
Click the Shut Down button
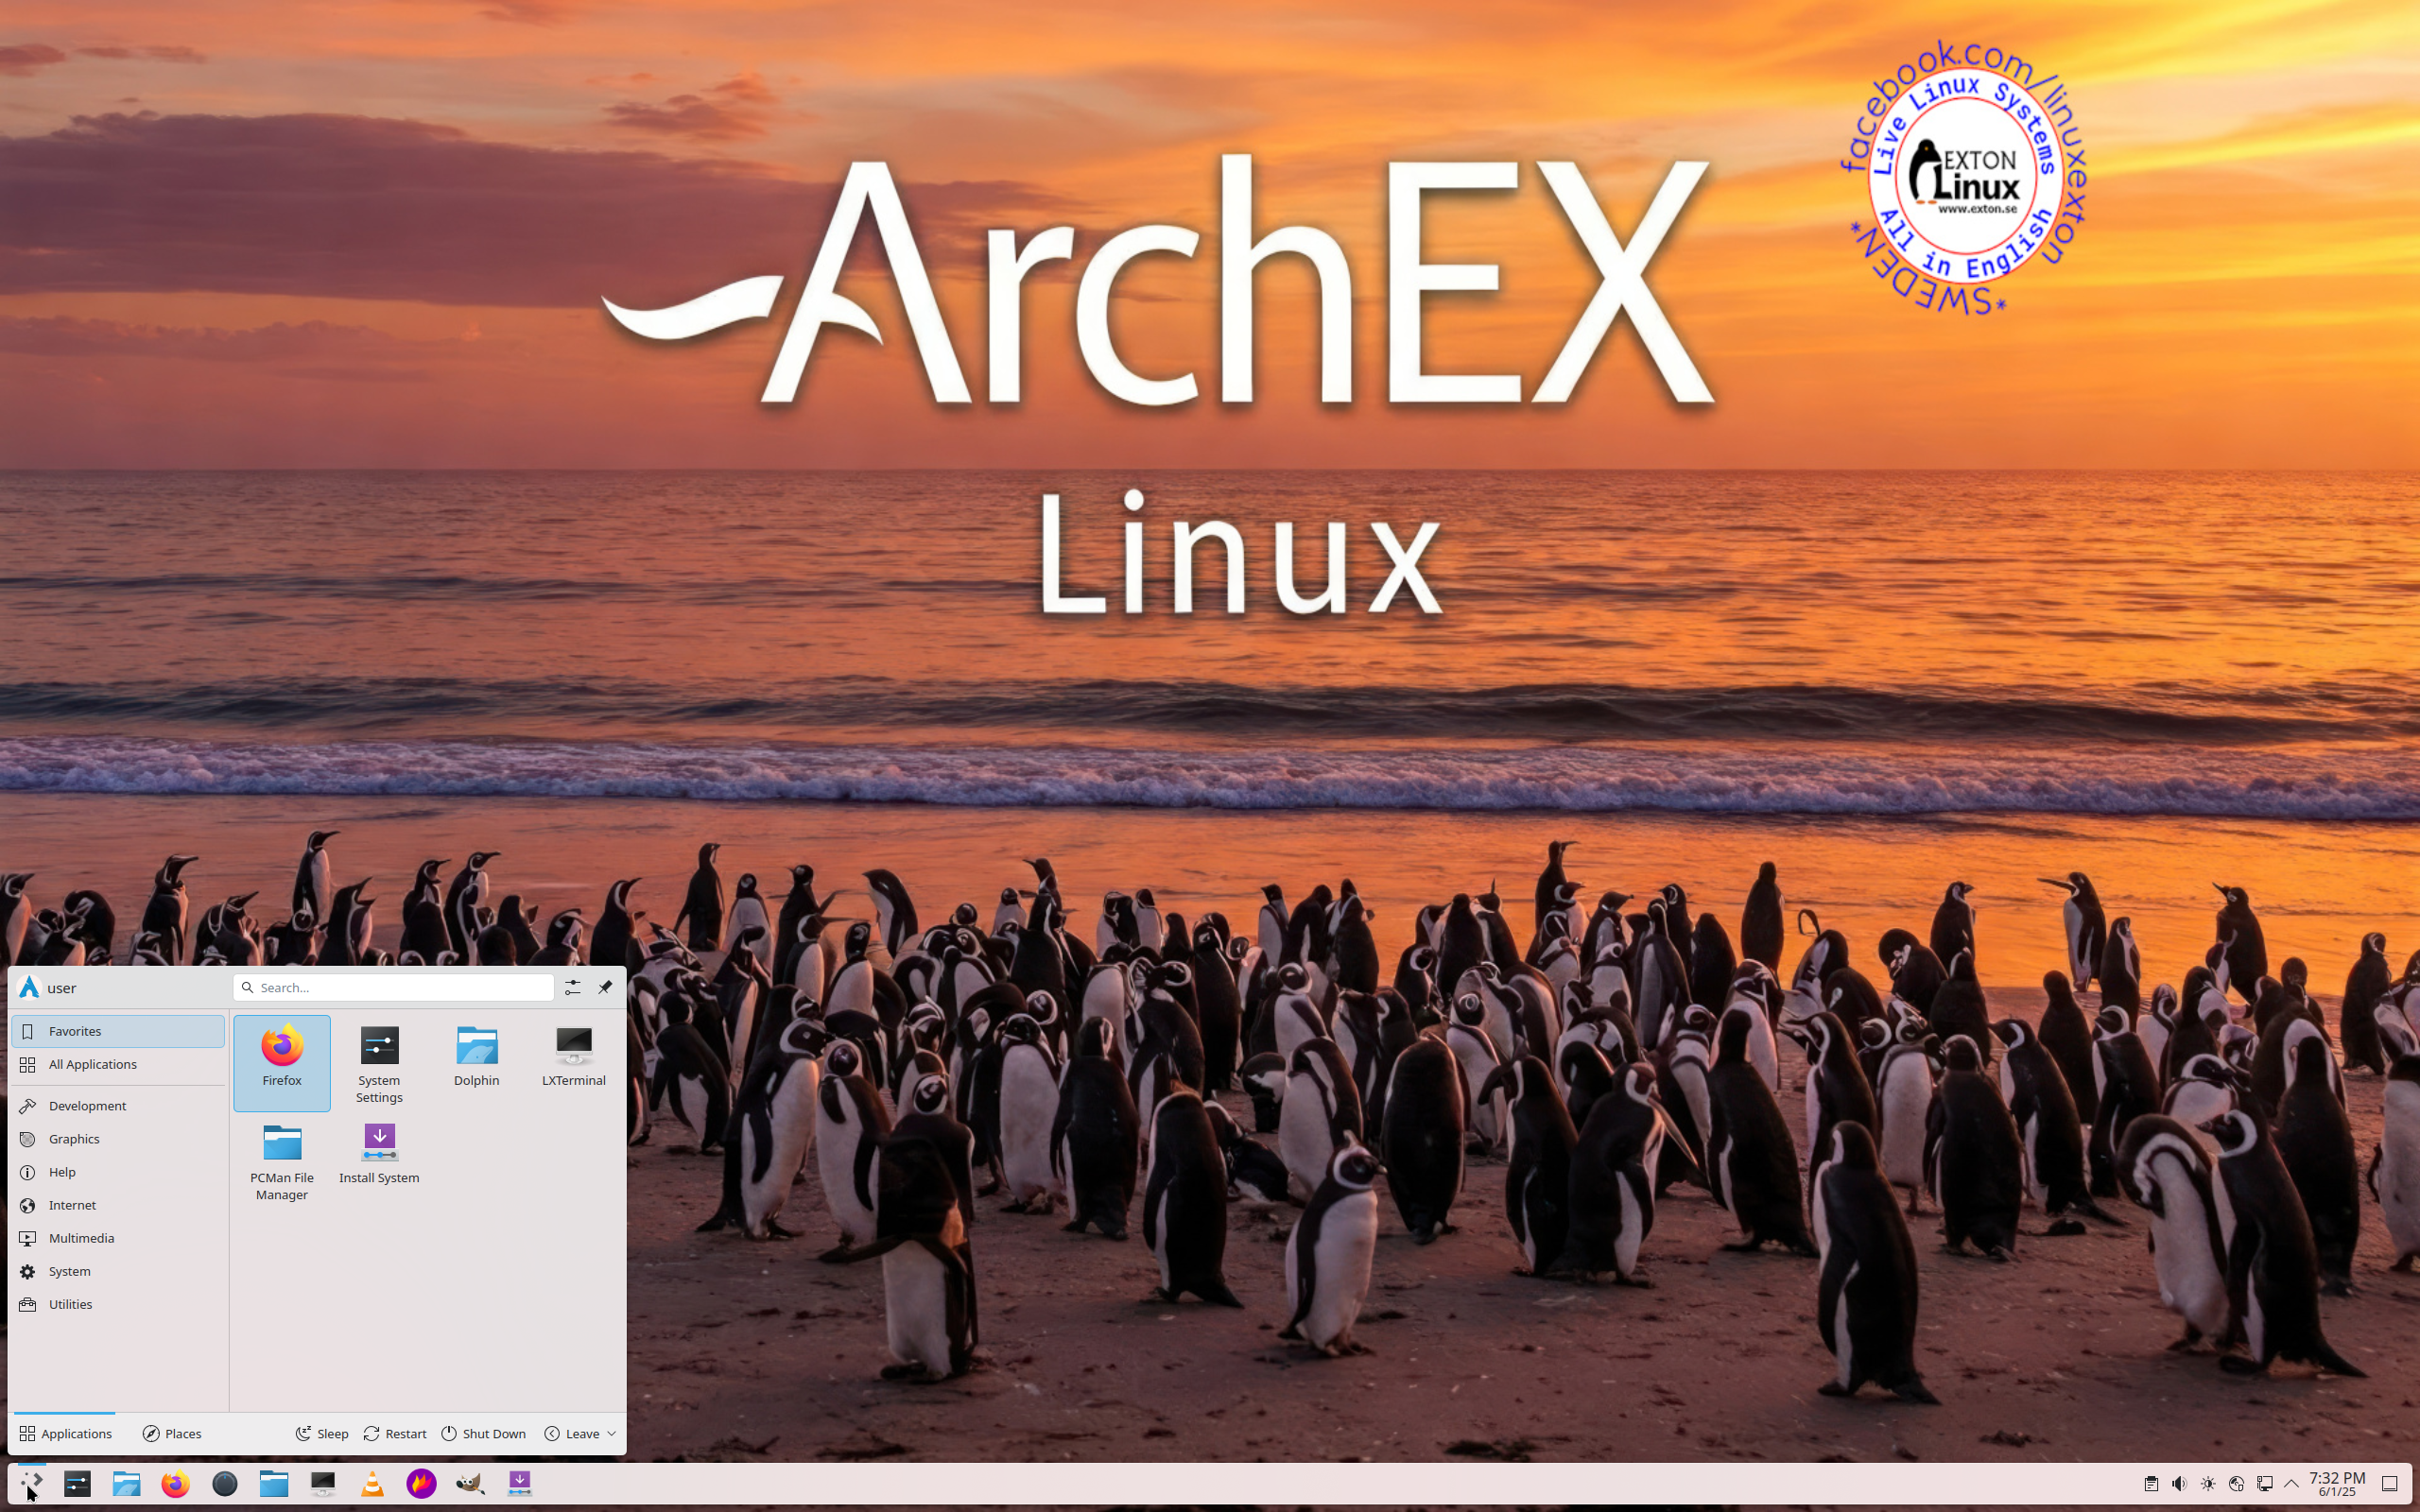click(x=484, y=1433)
